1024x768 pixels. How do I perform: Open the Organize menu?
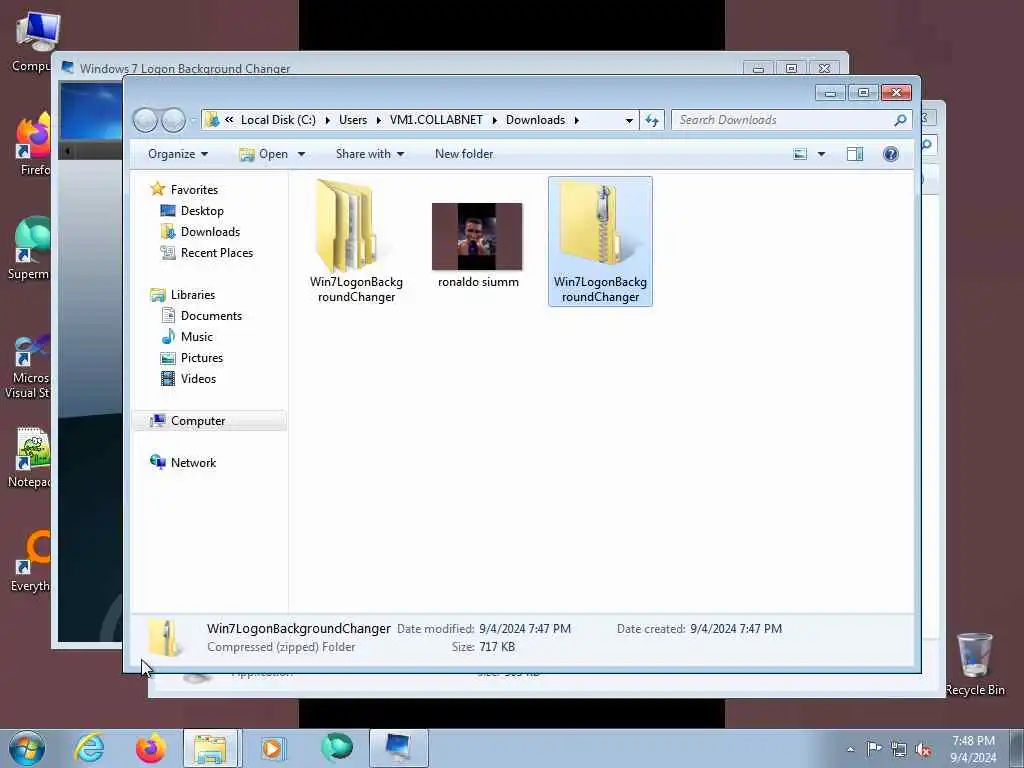(178, 154)
